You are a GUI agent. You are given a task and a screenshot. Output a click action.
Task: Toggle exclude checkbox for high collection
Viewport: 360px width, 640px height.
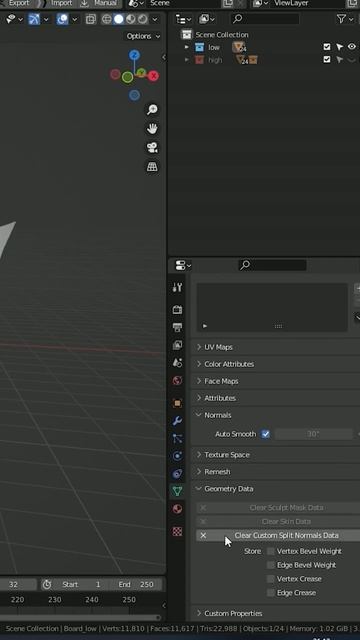327,60
